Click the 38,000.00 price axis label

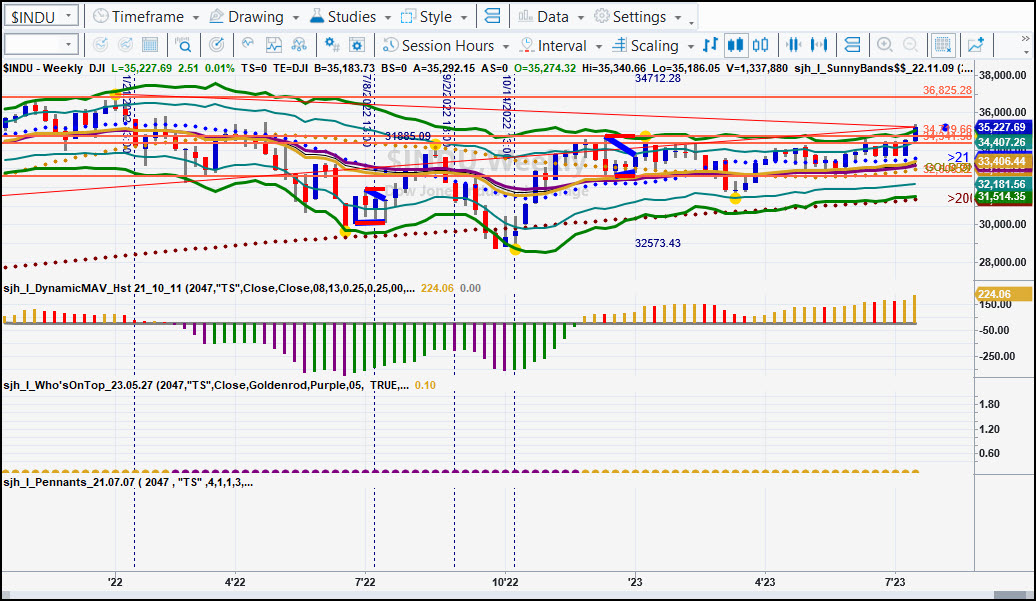coord(1002,75)
